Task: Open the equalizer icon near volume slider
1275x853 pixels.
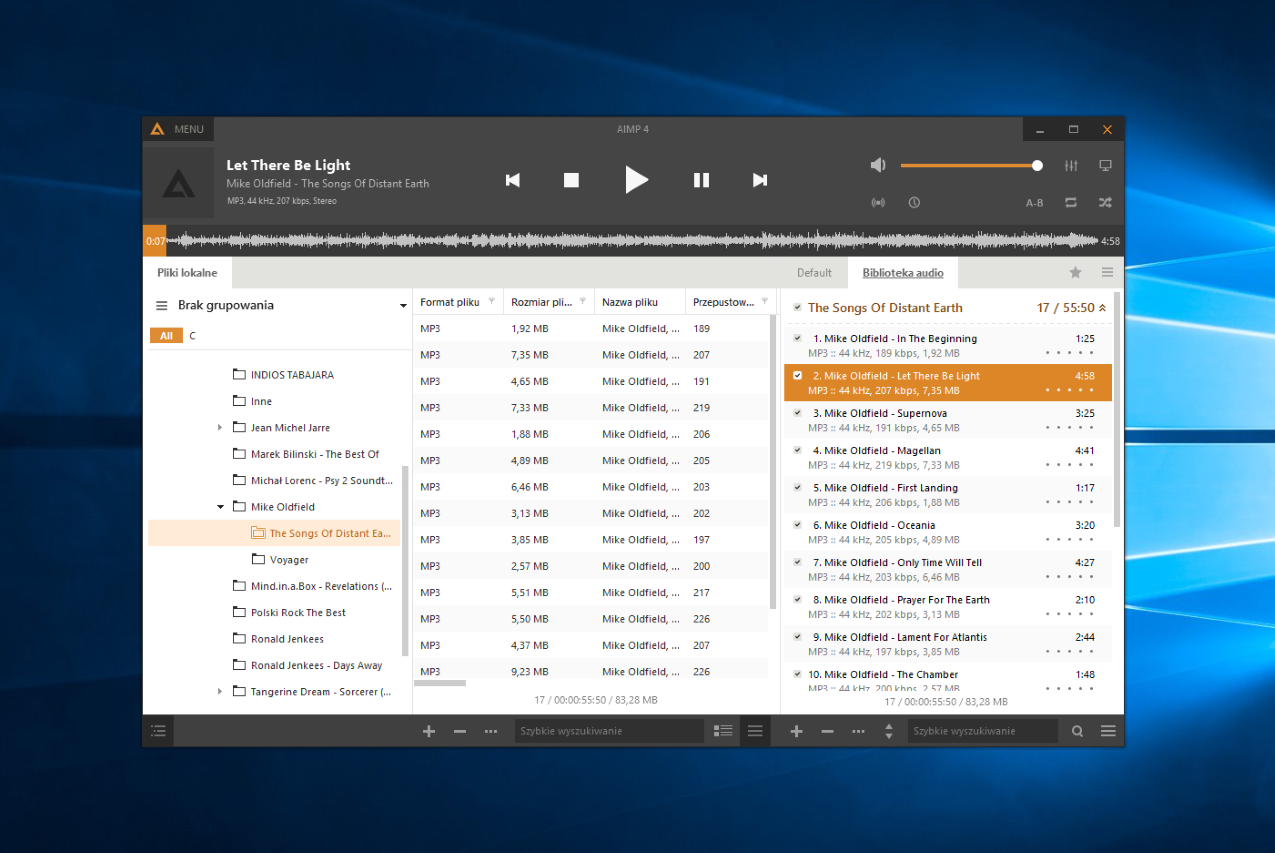Action: 1071,165
